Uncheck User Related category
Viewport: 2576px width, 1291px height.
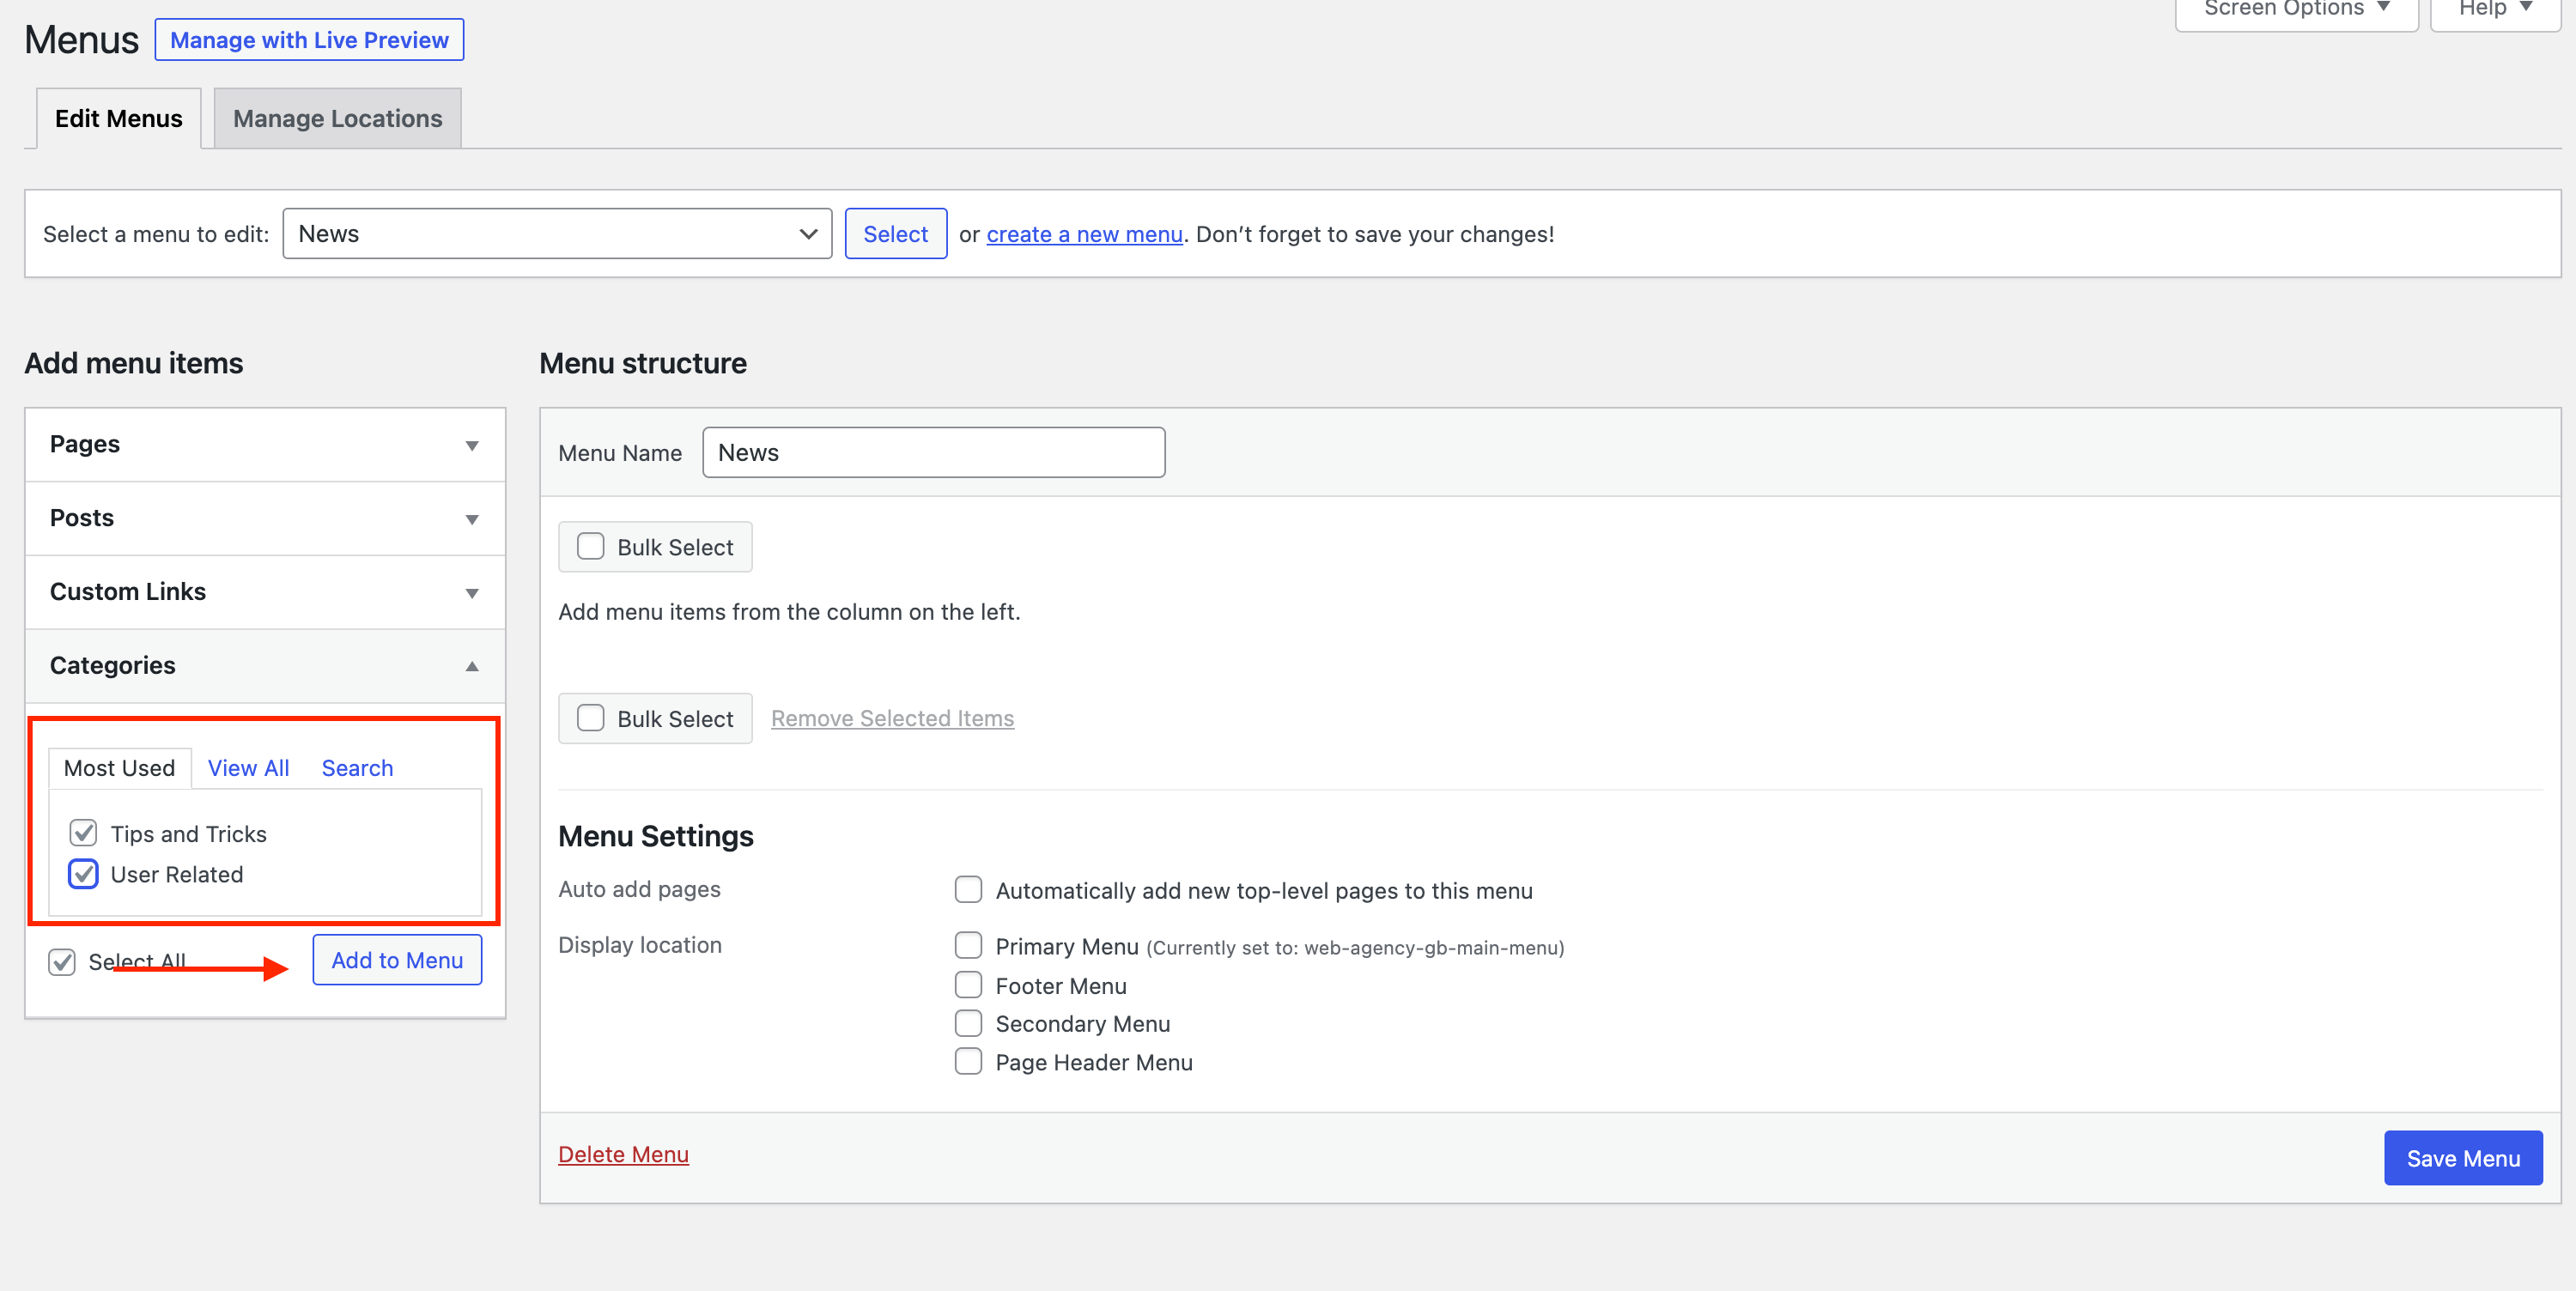(x=83, y=874)
